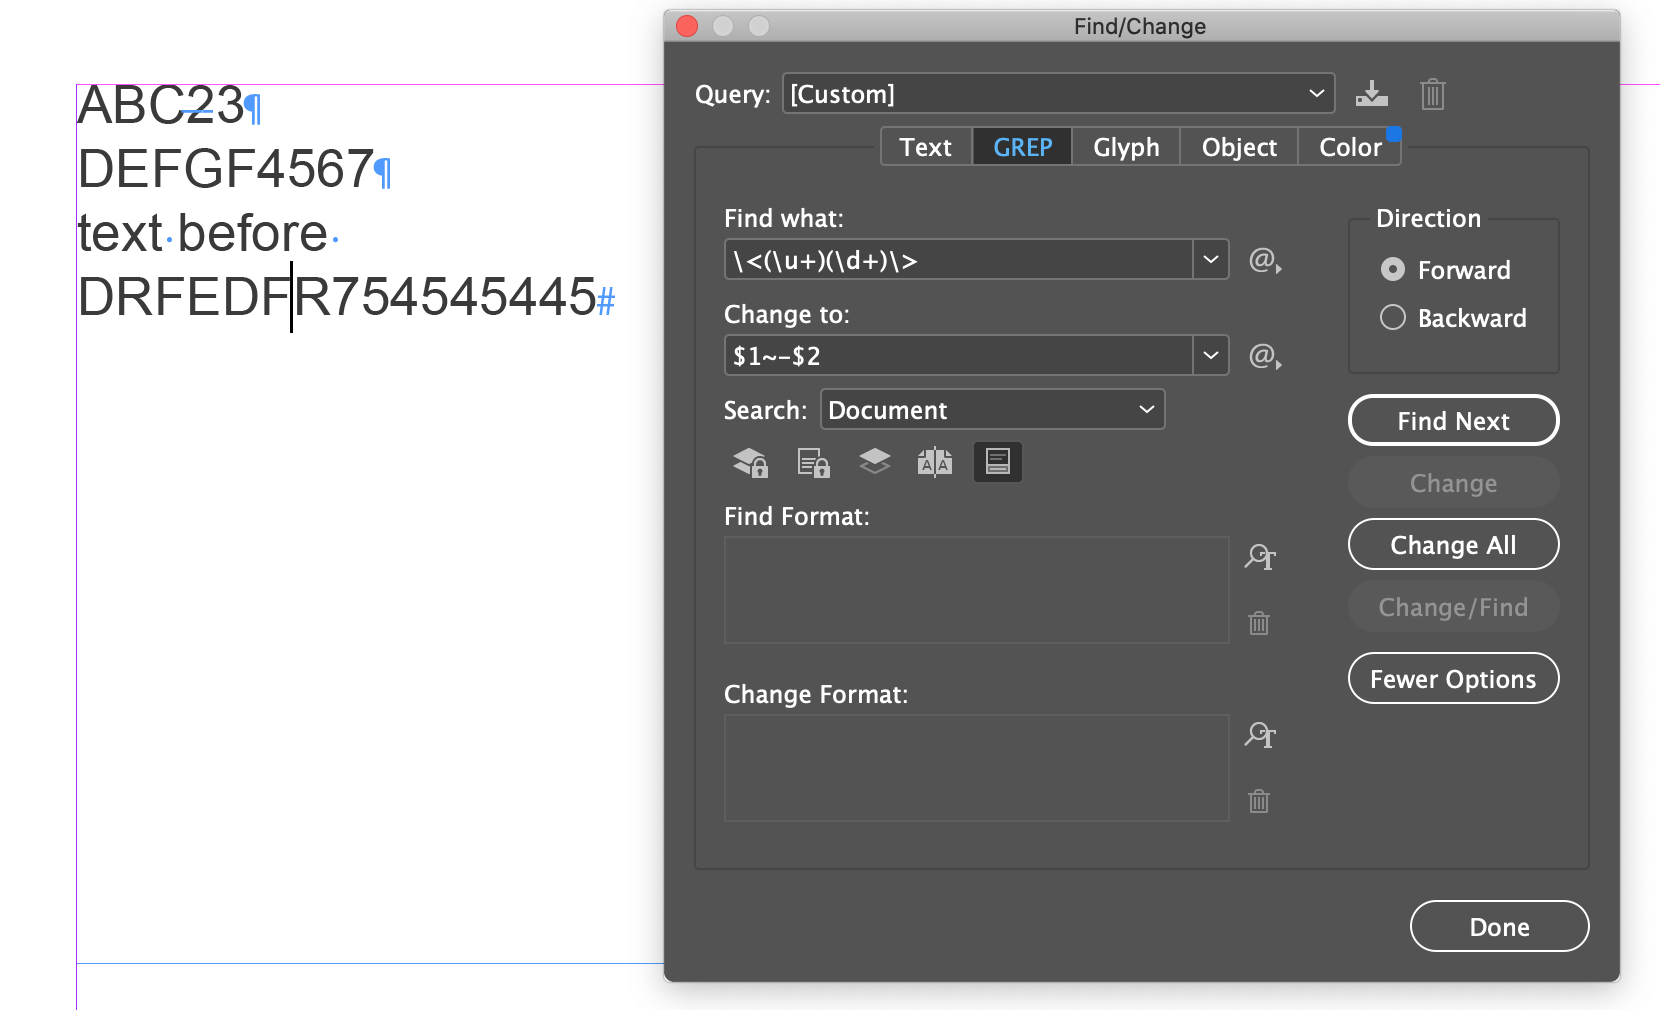Save the current search query
Screen dimensions: 1660x1010
coord(1371,94)
